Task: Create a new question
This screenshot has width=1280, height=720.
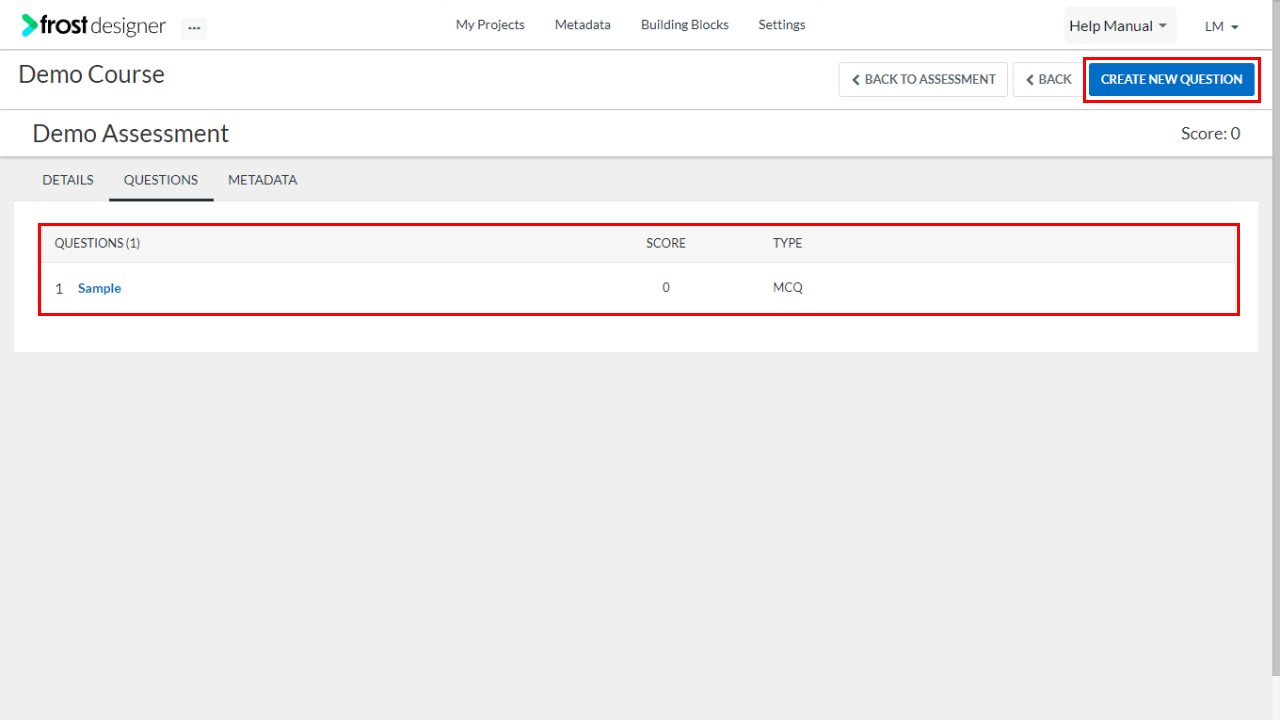Action: click(1172, 80)
